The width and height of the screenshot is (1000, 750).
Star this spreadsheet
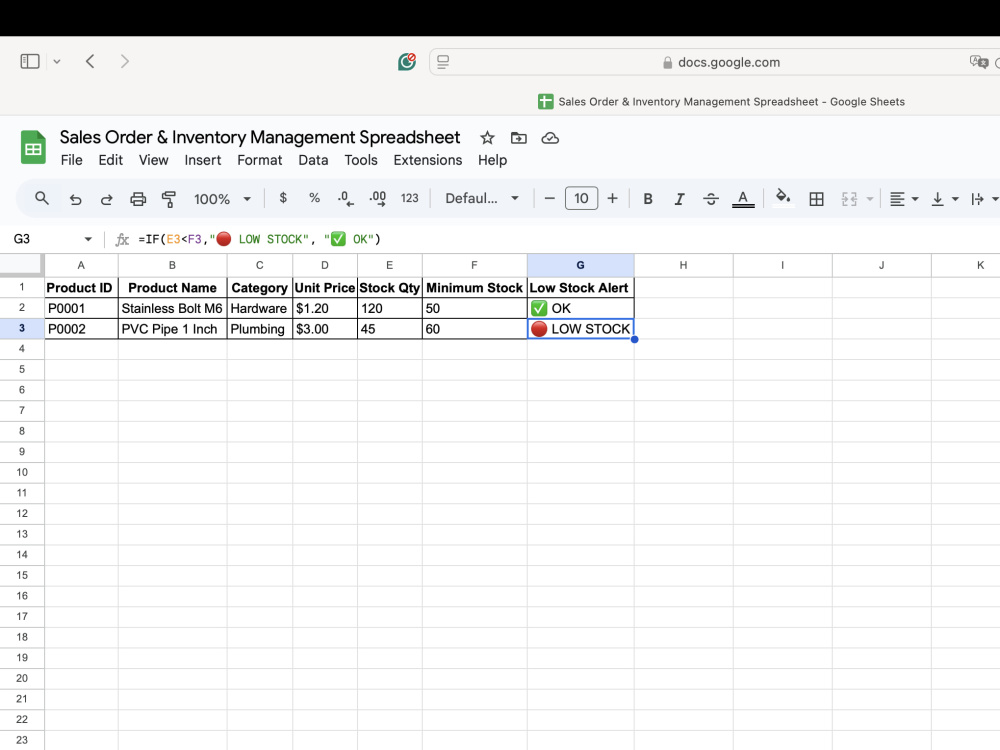pos(487,138)
